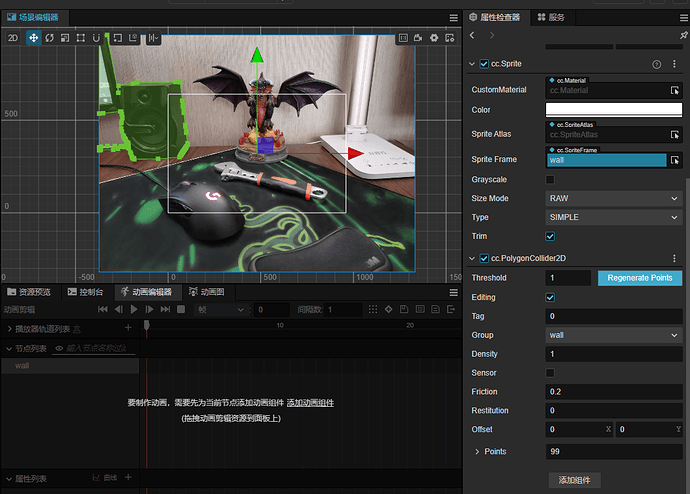This screenshot has height=494, width=690.
Task: Select the Rect transform tool
Action: tap(81, 38)
